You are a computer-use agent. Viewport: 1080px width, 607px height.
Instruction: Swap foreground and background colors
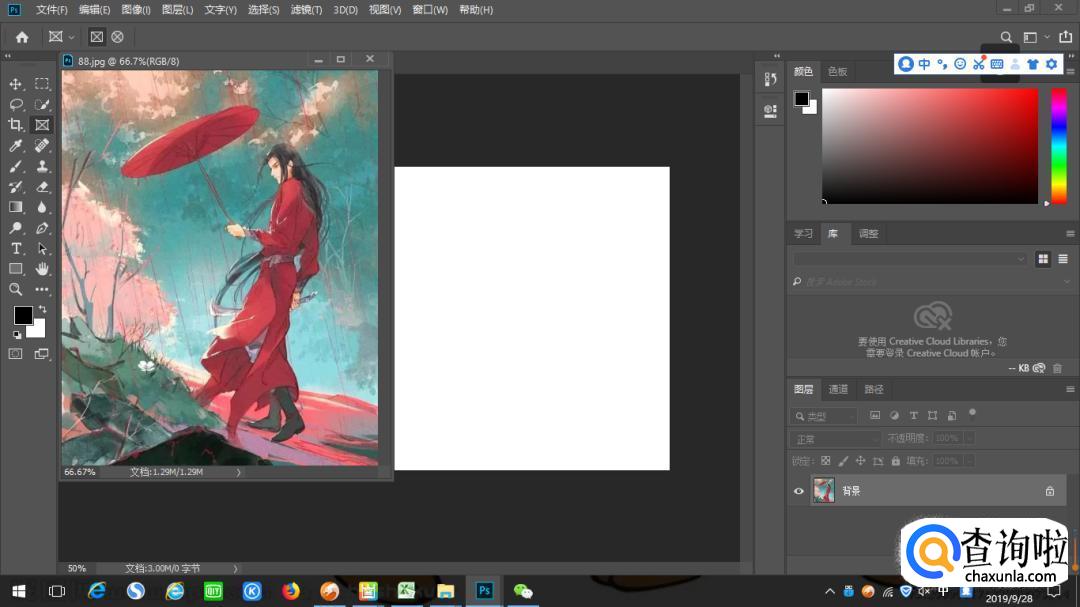click(x=43, y=309)
